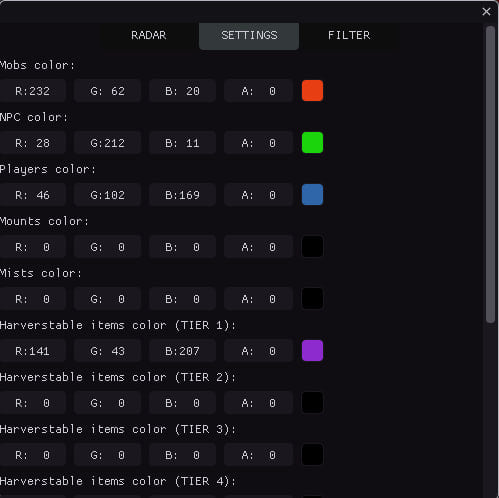The height and width of the screenshot is (498, 499).
Task: Select the TIER 1 R:141 field
Action: (32, 351)
